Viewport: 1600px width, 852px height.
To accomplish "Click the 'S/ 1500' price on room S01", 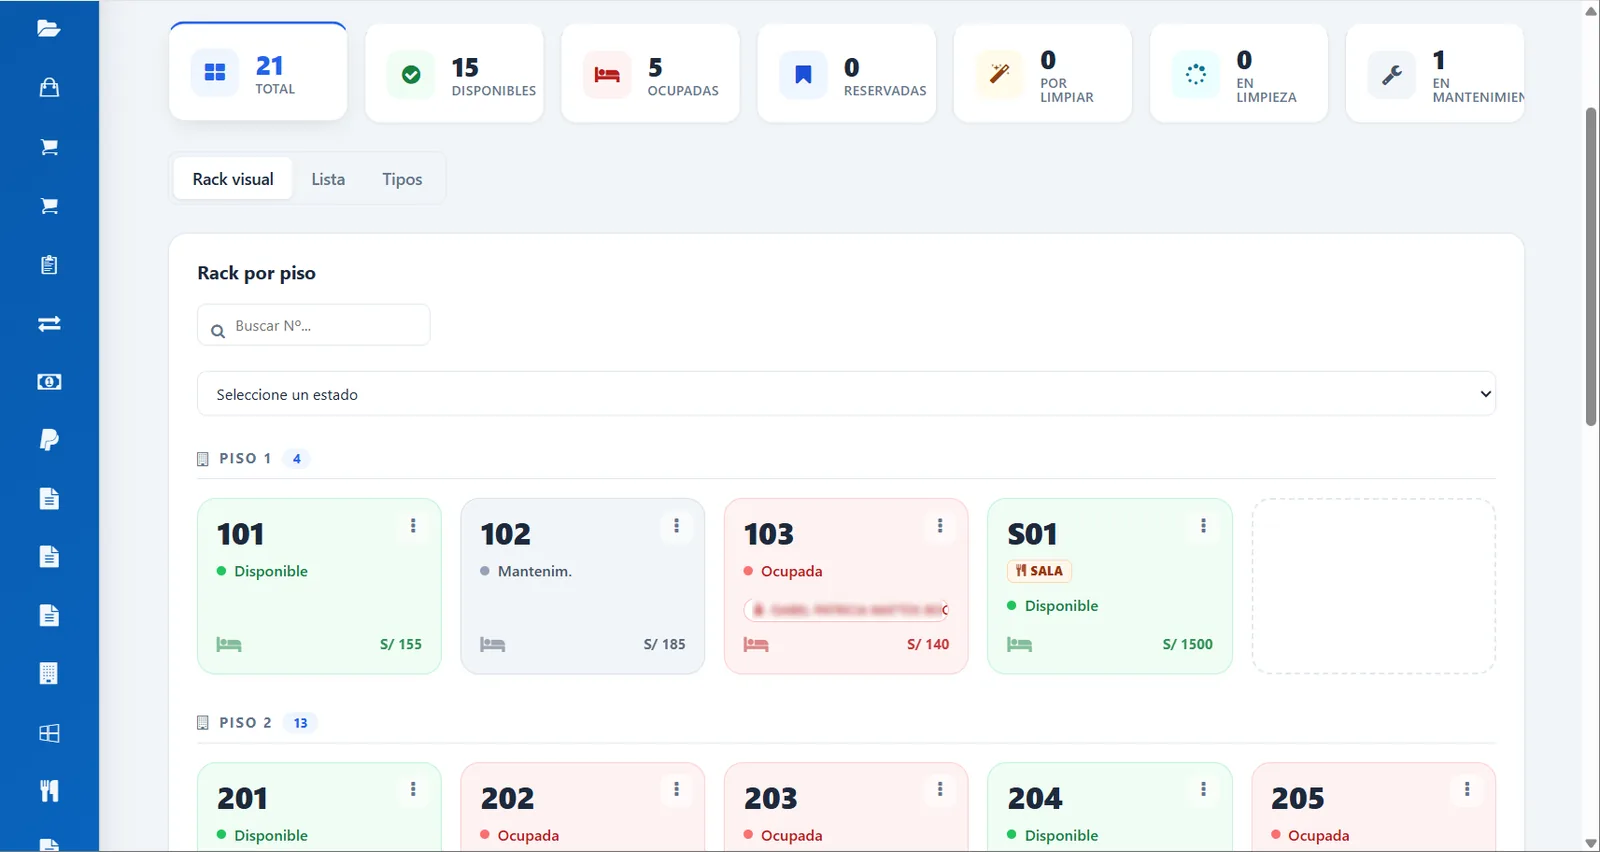I will point(1188,644).
